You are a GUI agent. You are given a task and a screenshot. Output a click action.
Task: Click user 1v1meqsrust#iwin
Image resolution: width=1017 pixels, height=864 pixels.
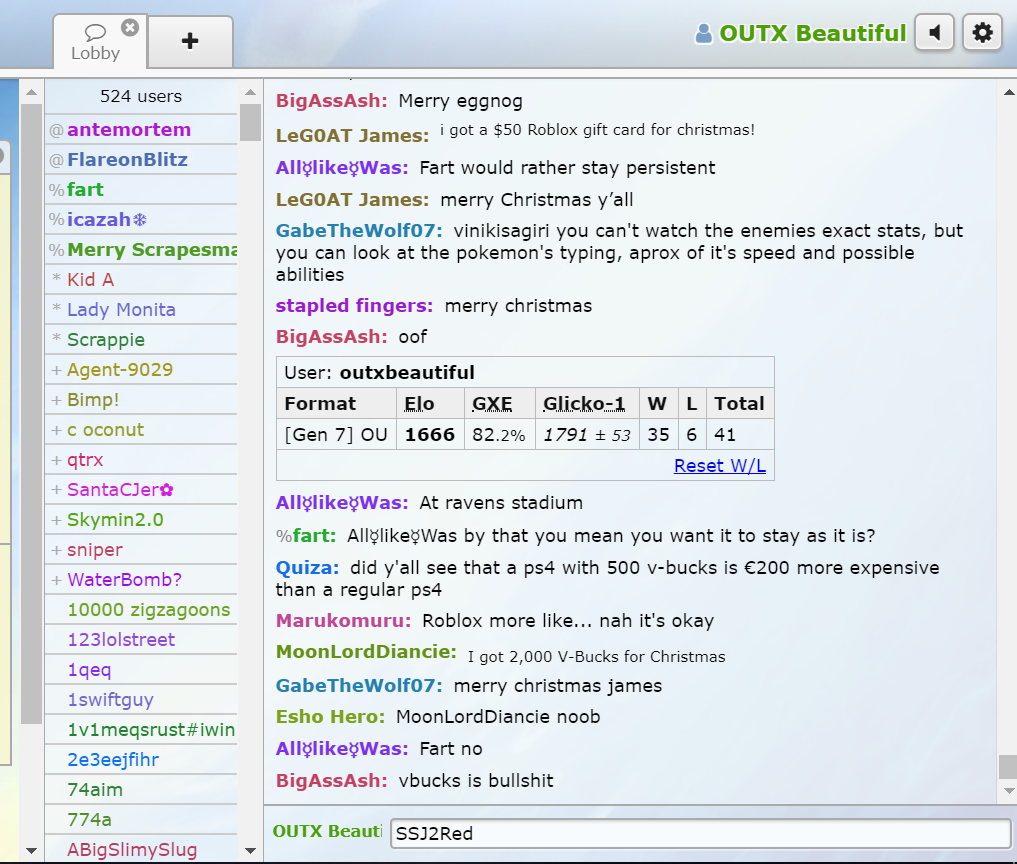point(141,730)
